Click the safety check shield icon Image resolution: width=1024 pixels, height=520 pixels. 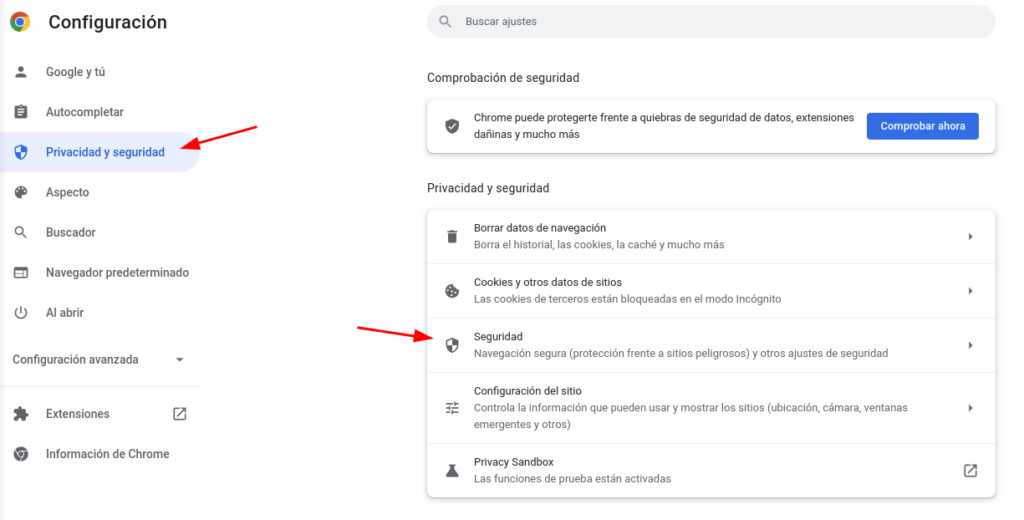click(452, 126)
